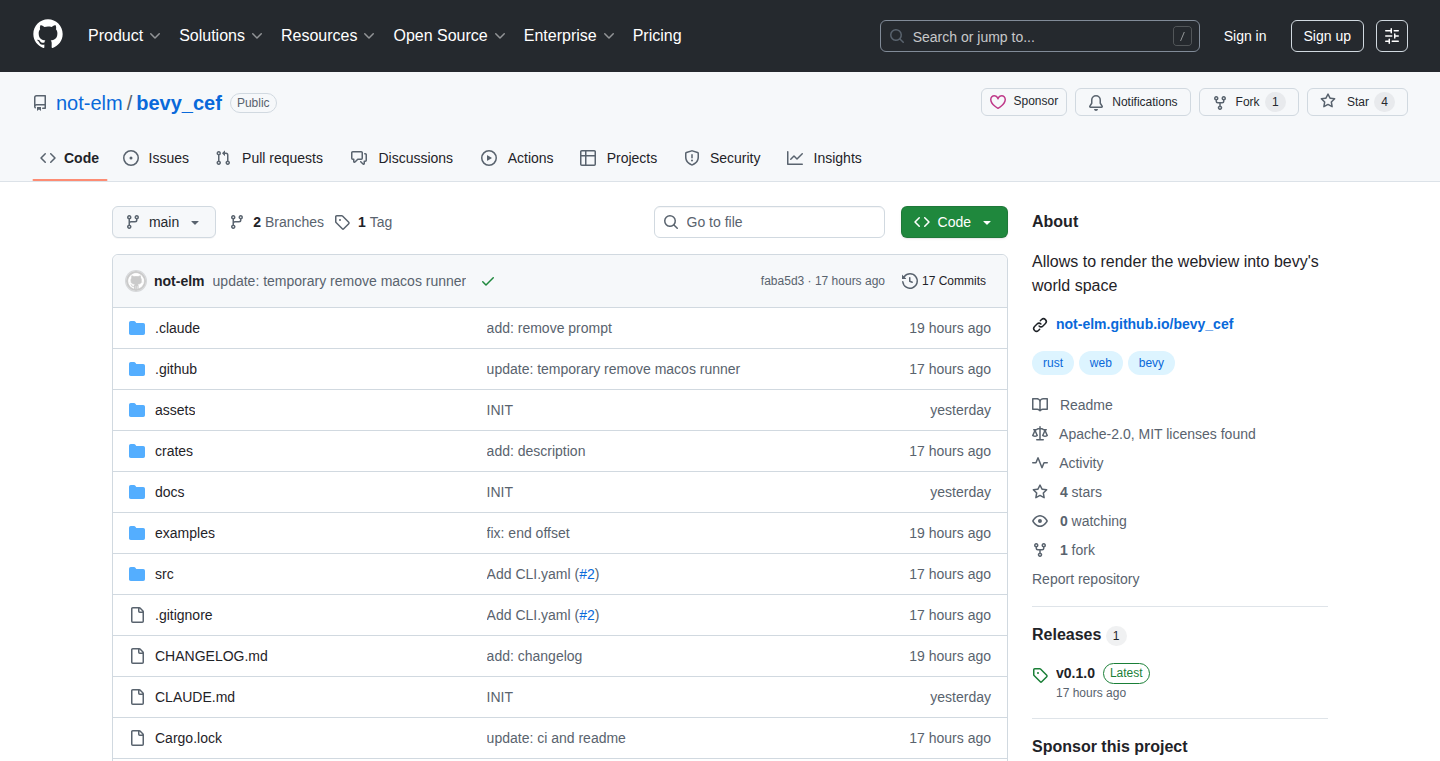This screenshot has width=1440, height=761.
Task: Open the not-elm owner link
Action: point(89,103)
